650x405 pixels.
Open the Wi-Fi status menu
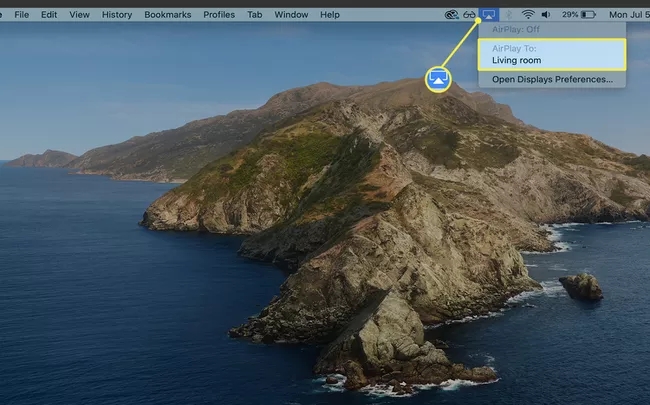coord(528,15)
